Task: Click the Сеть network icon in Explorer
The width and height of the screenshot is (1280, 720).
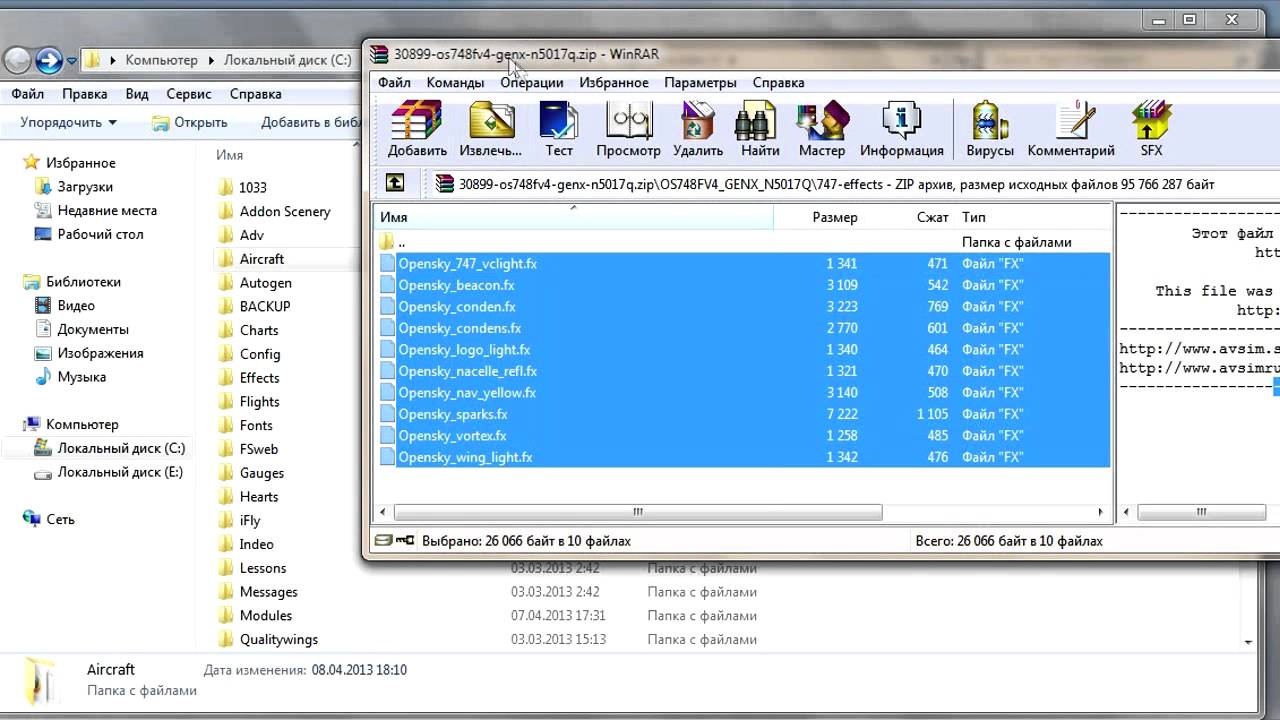Action: tap(32, 519)
